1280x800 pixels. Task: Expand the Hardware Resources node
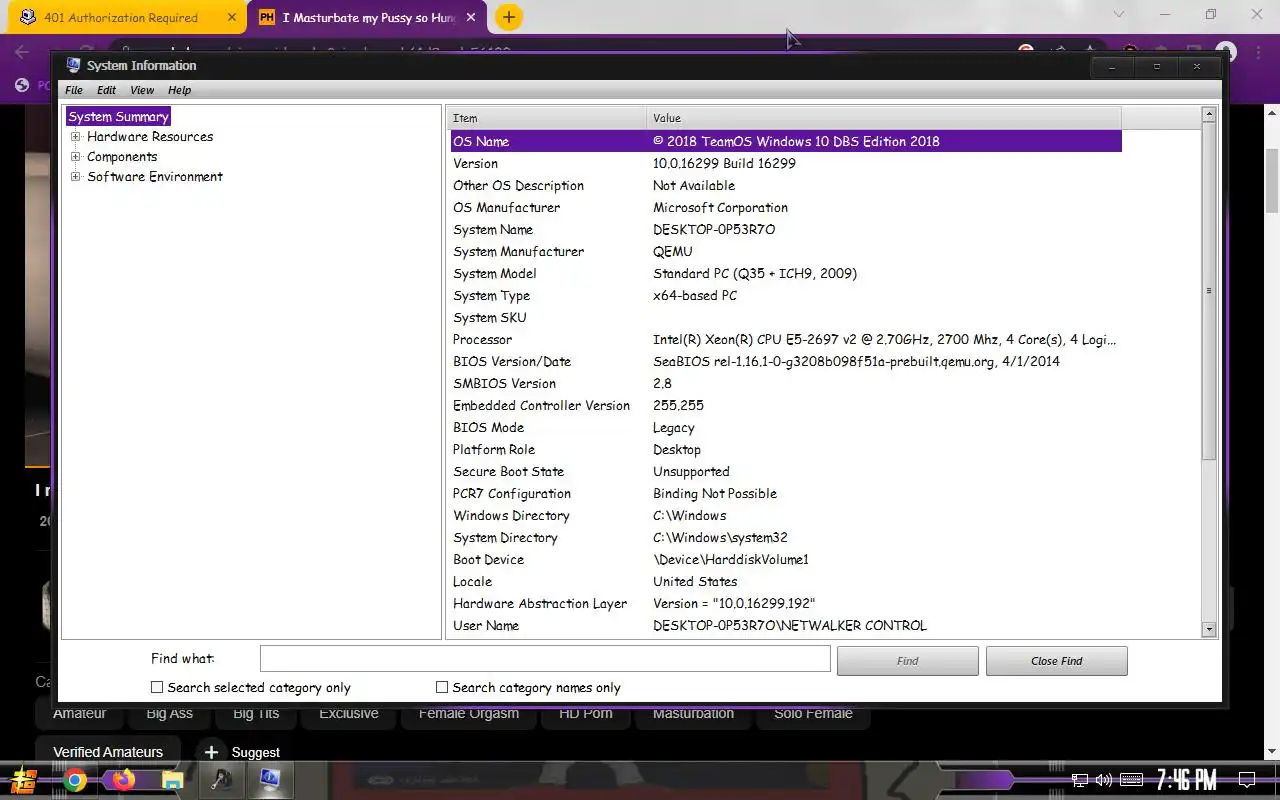point(75,137)
